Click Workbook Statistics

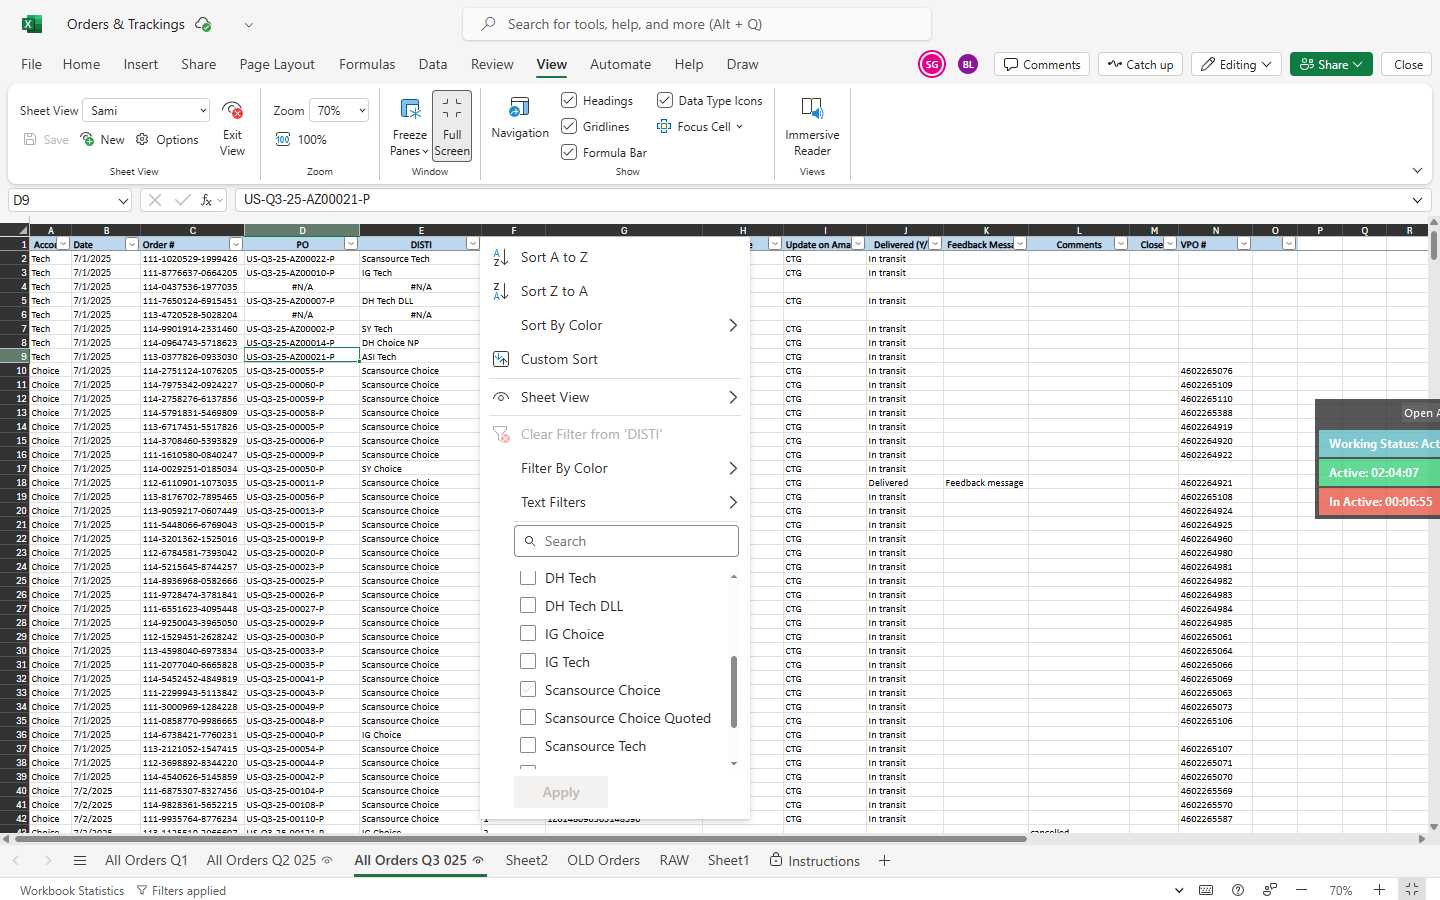(x=72, y=890)
